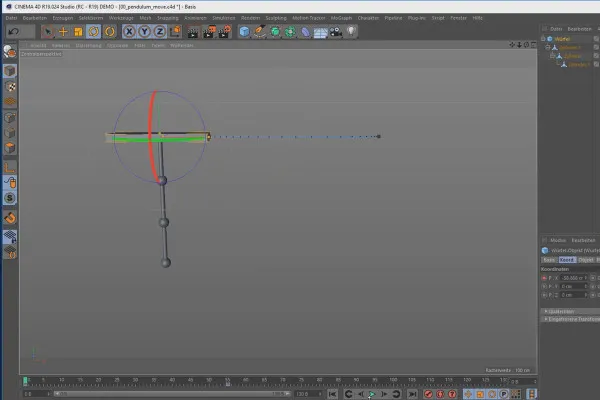
Task: Toggle Viewport Solo S icon
Action: tap(10, 198)
